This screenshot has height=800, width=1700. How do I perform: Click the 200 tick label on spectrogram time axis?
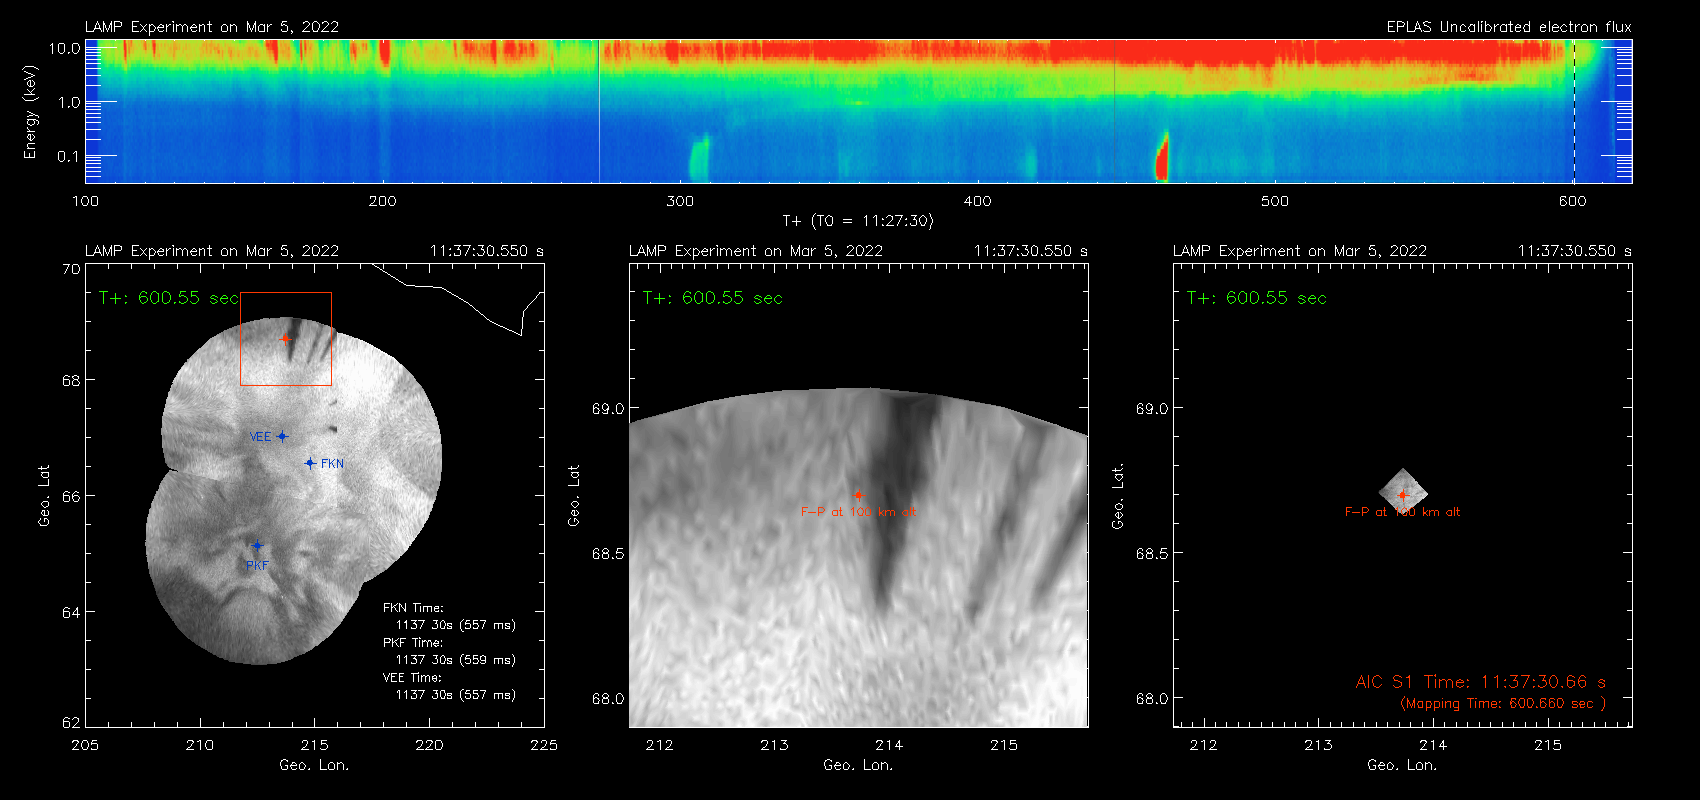click(x=383, y=201)
